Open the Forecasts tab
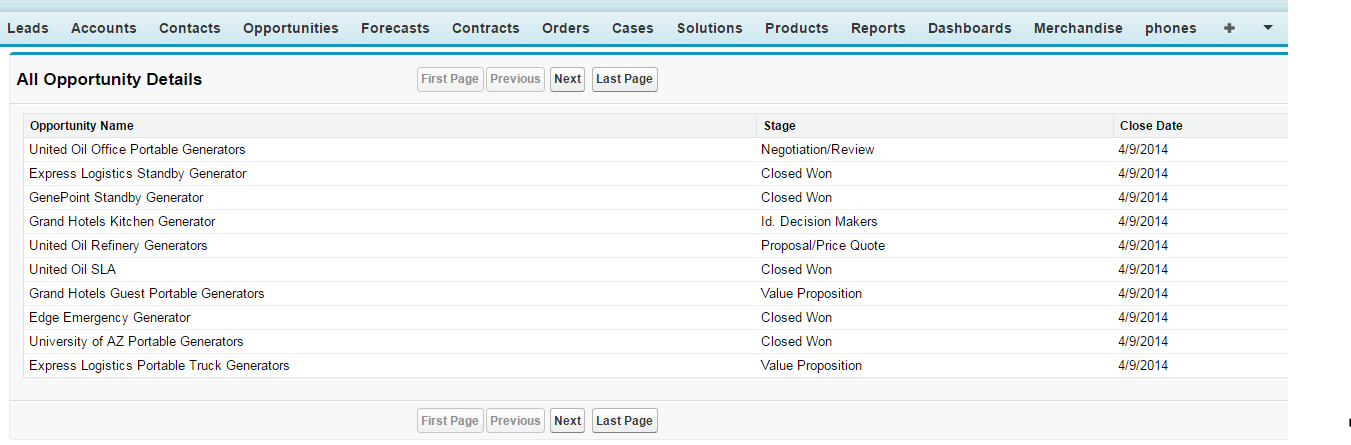The width and height of the screenshot is (1351, 445). [x=395, y=28]
